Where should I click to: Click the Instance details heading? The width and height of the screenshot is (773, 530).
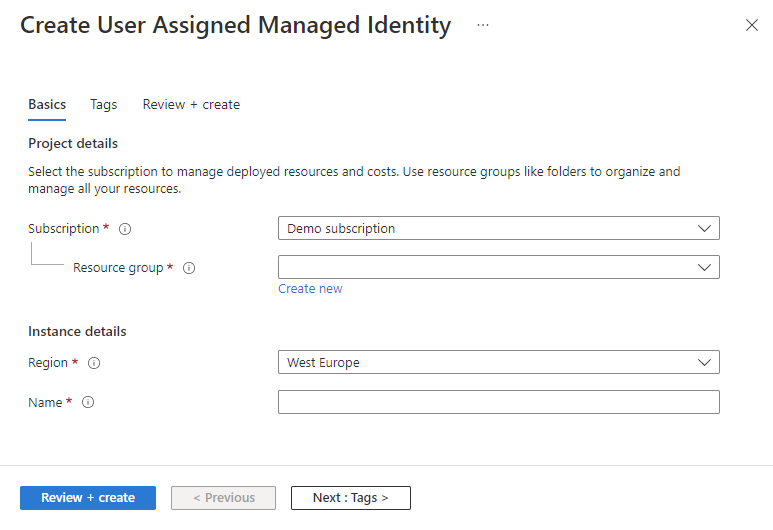[x=77, y=331]
